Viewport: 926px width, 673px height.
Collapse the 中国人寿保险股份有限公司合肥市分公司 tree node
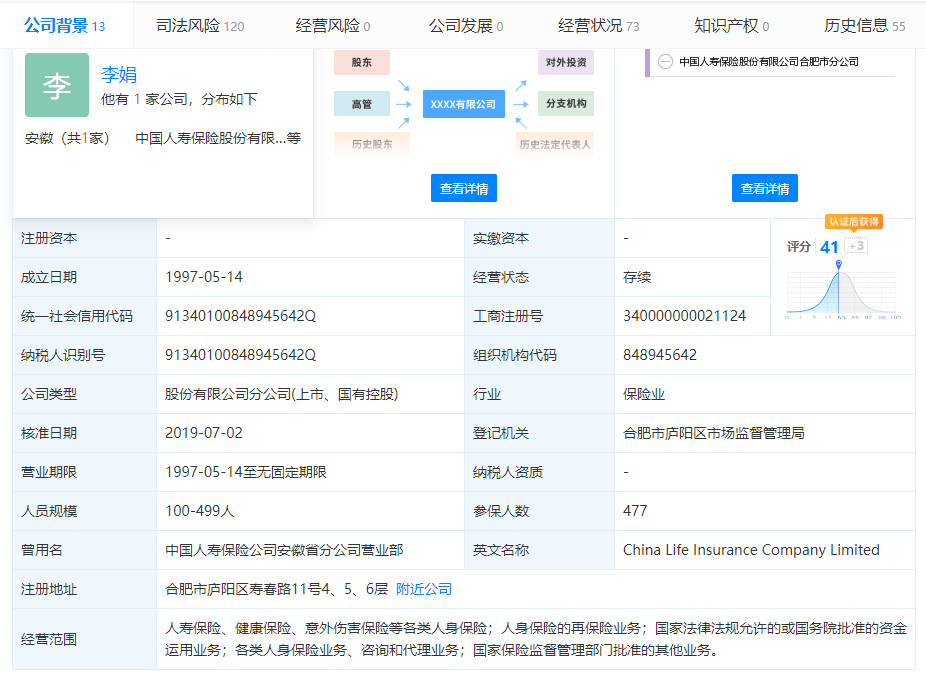(665, 61)
